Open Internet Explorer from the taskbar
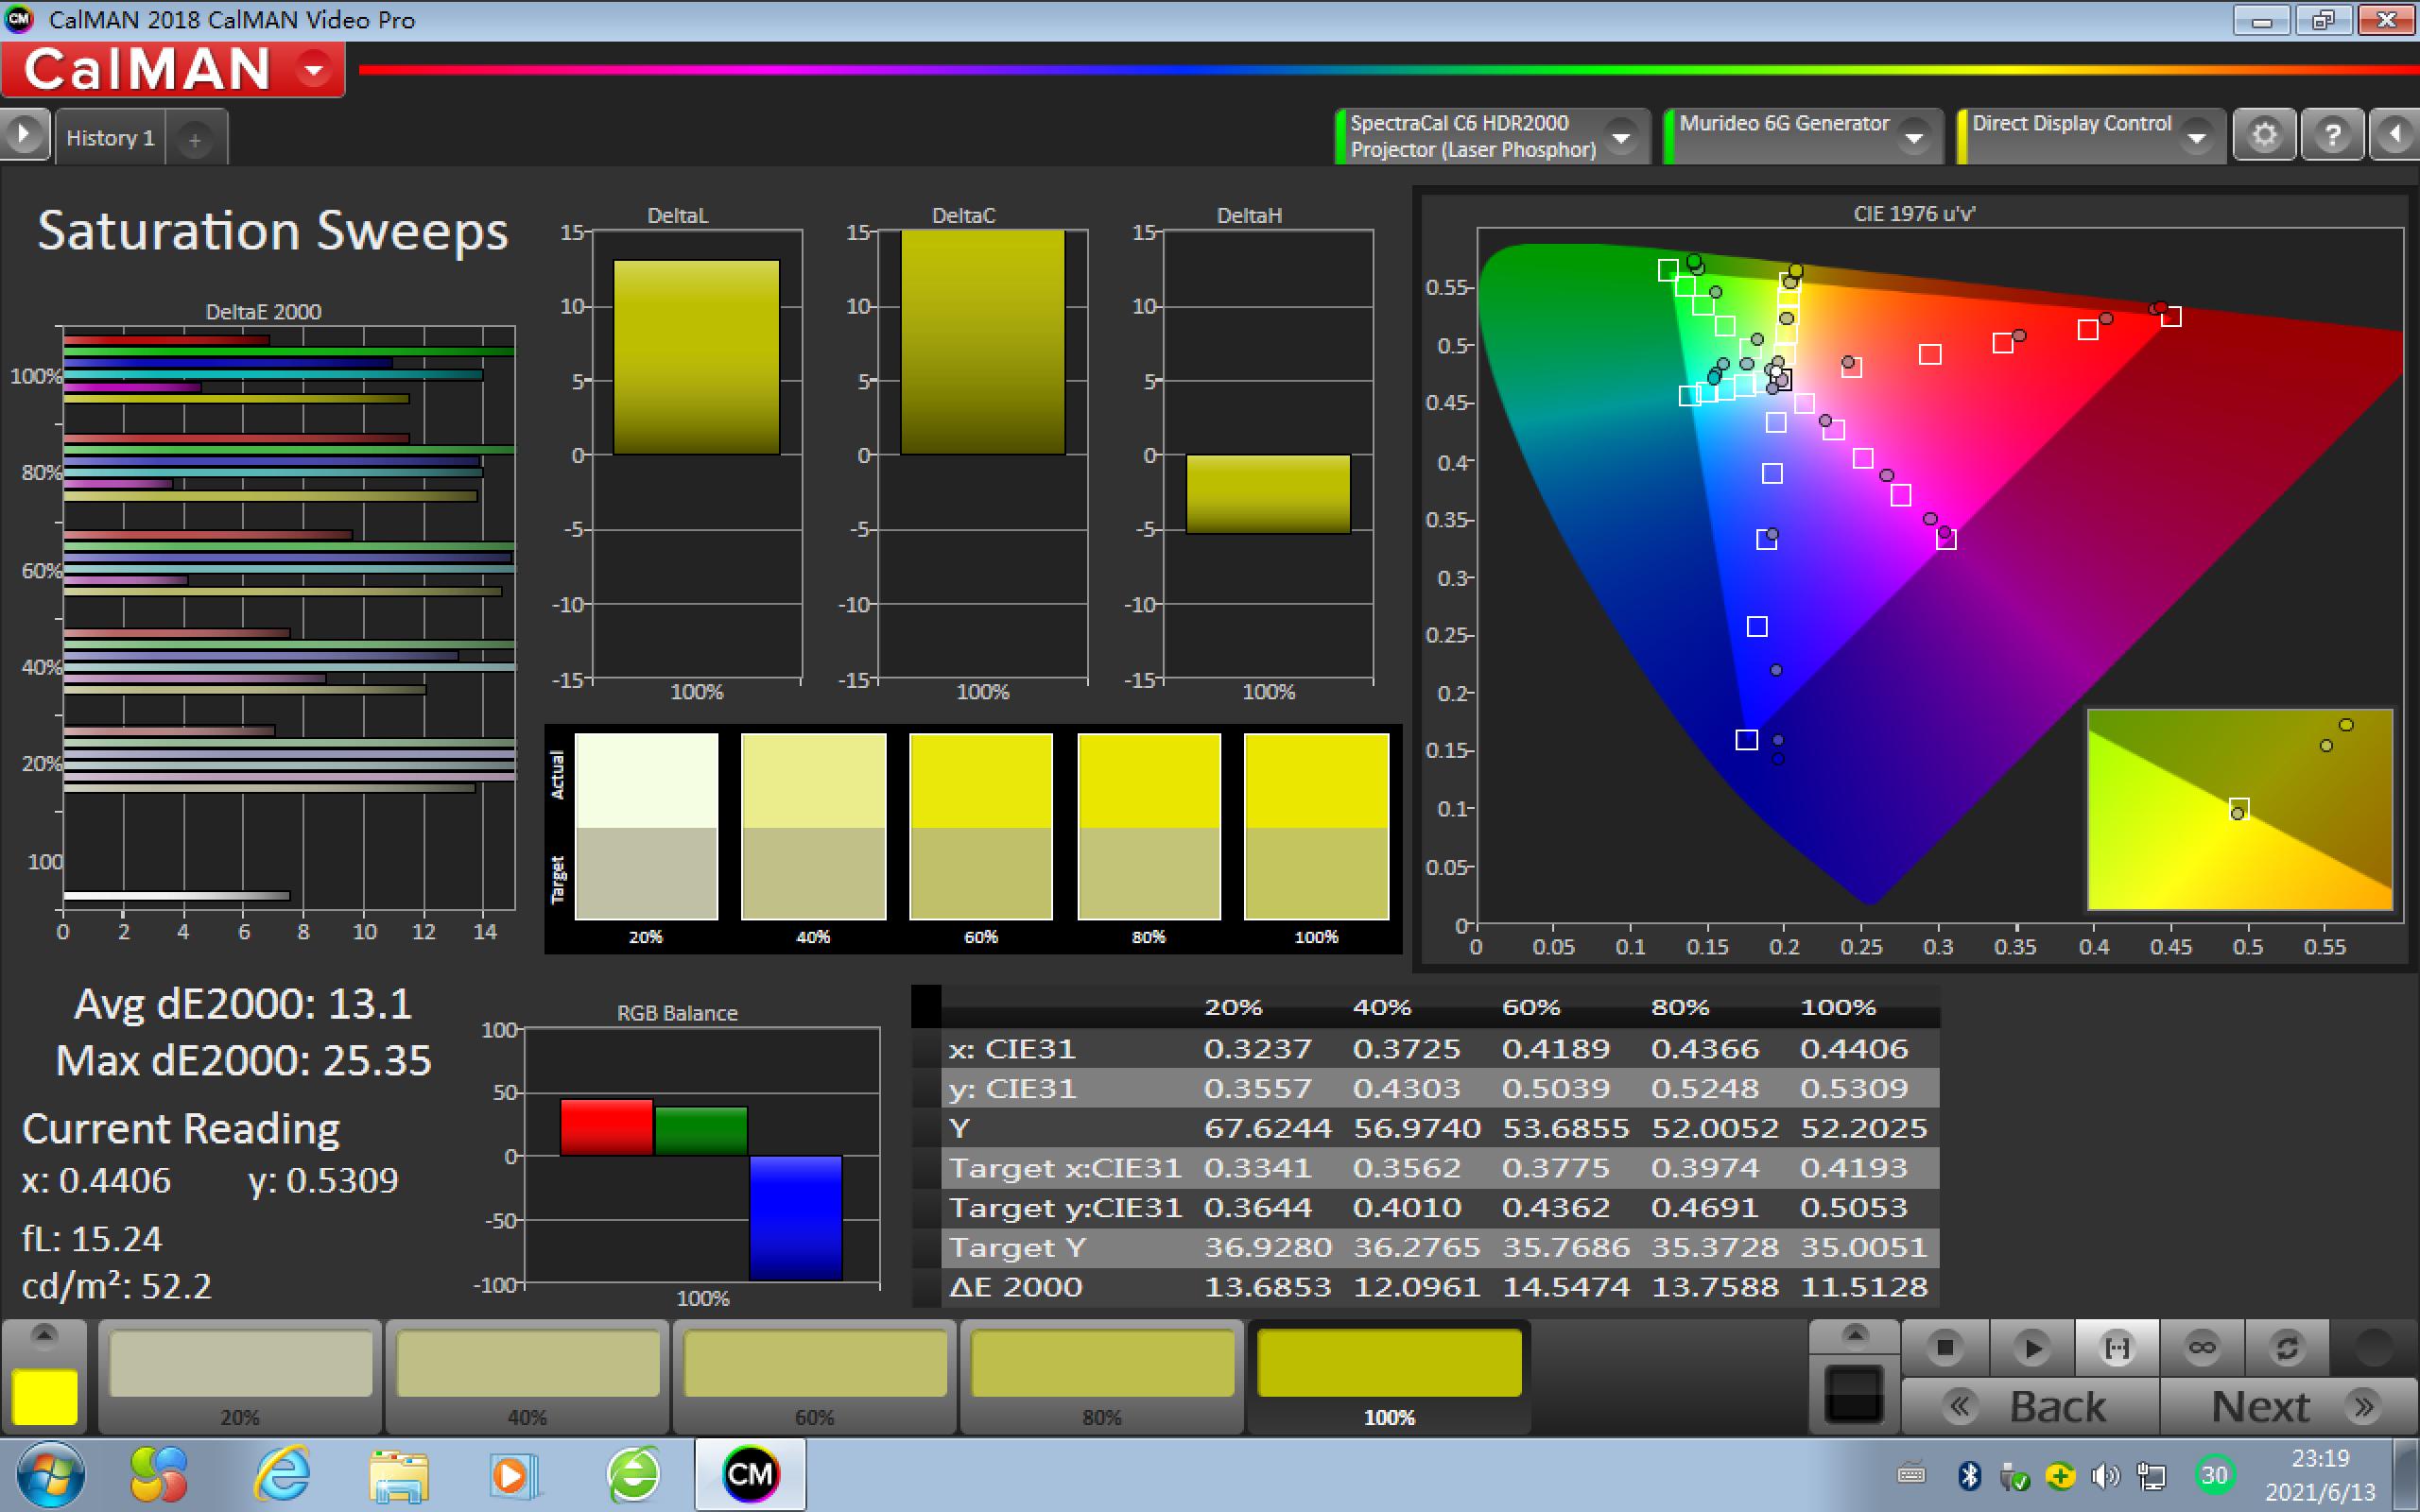The width and height of the screenshot is (2420, 1512). coord(282,1474)
